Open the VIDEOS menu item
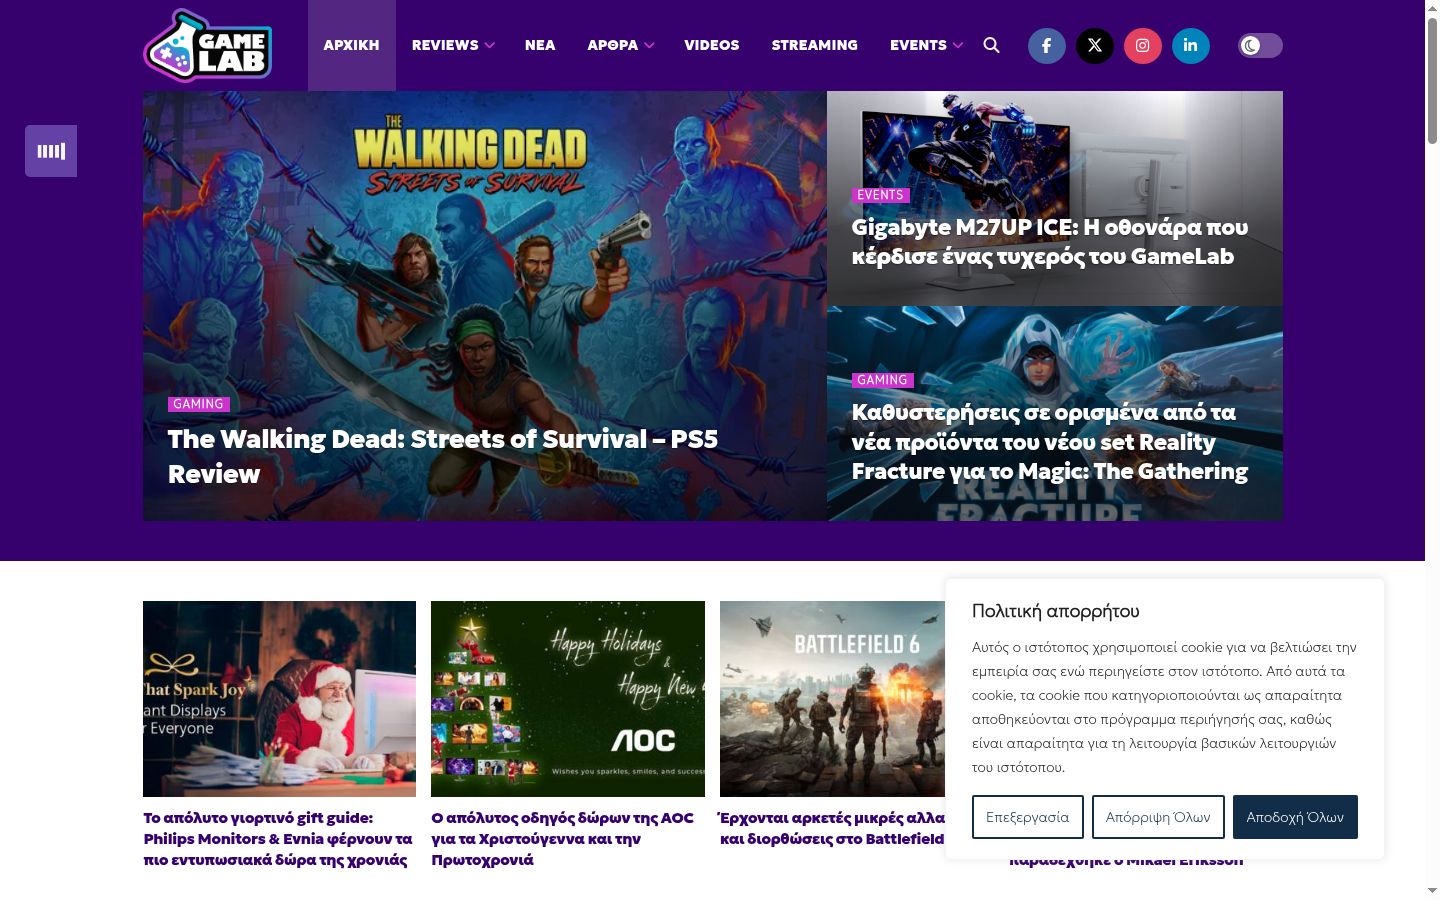 point(712,45)
